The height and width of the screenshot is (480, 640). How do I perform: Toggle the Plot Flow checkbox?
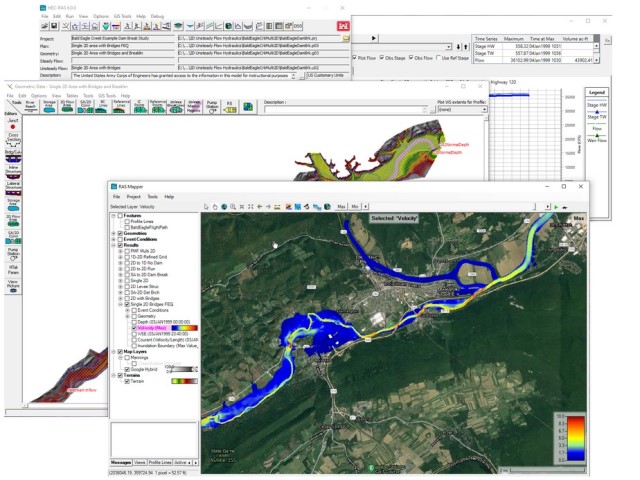tap(354, 58)
